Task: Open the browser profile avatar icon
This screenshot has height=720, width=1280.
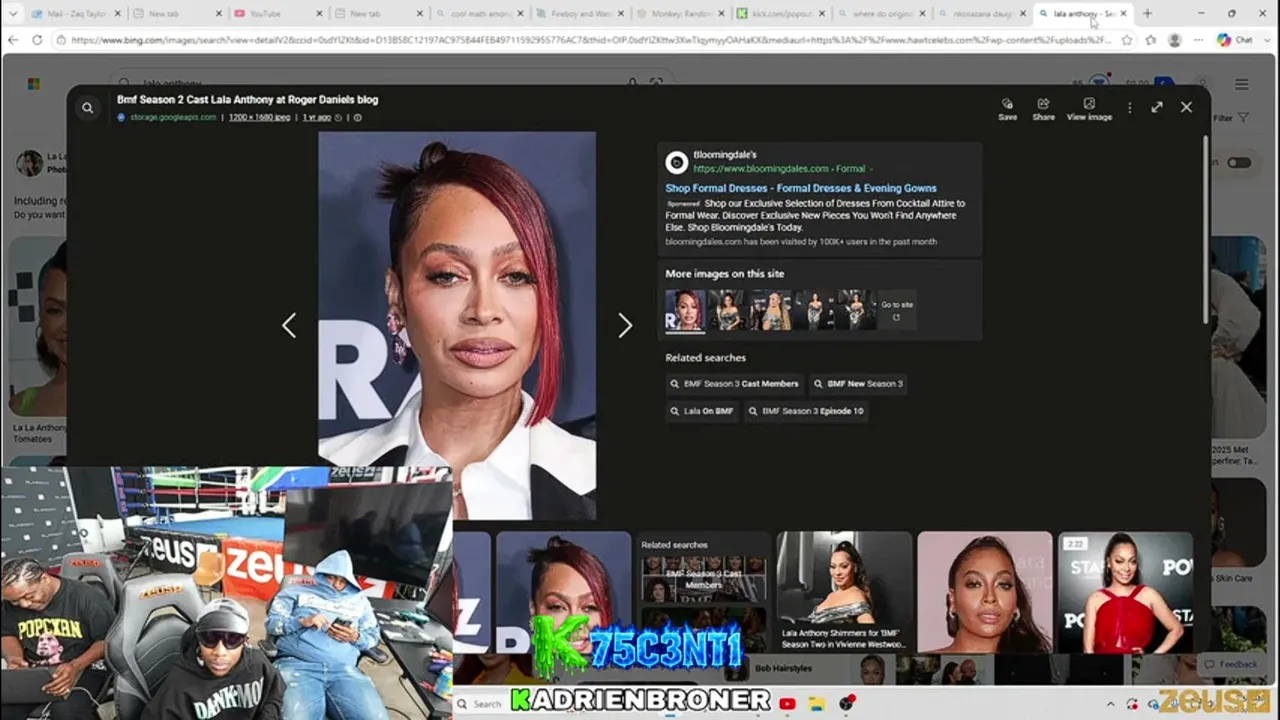Action: pyautogui.click(x=1174, y=40)
